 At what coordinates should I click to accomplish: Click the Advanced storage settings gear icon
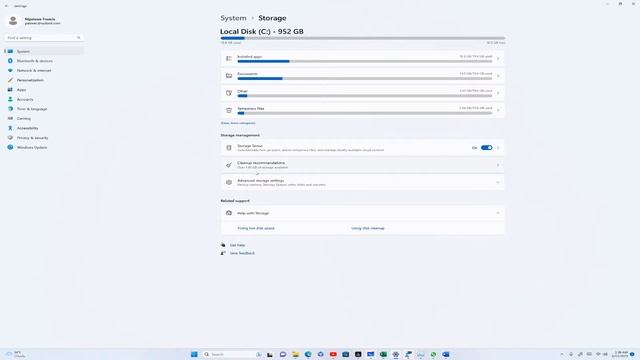229,182
